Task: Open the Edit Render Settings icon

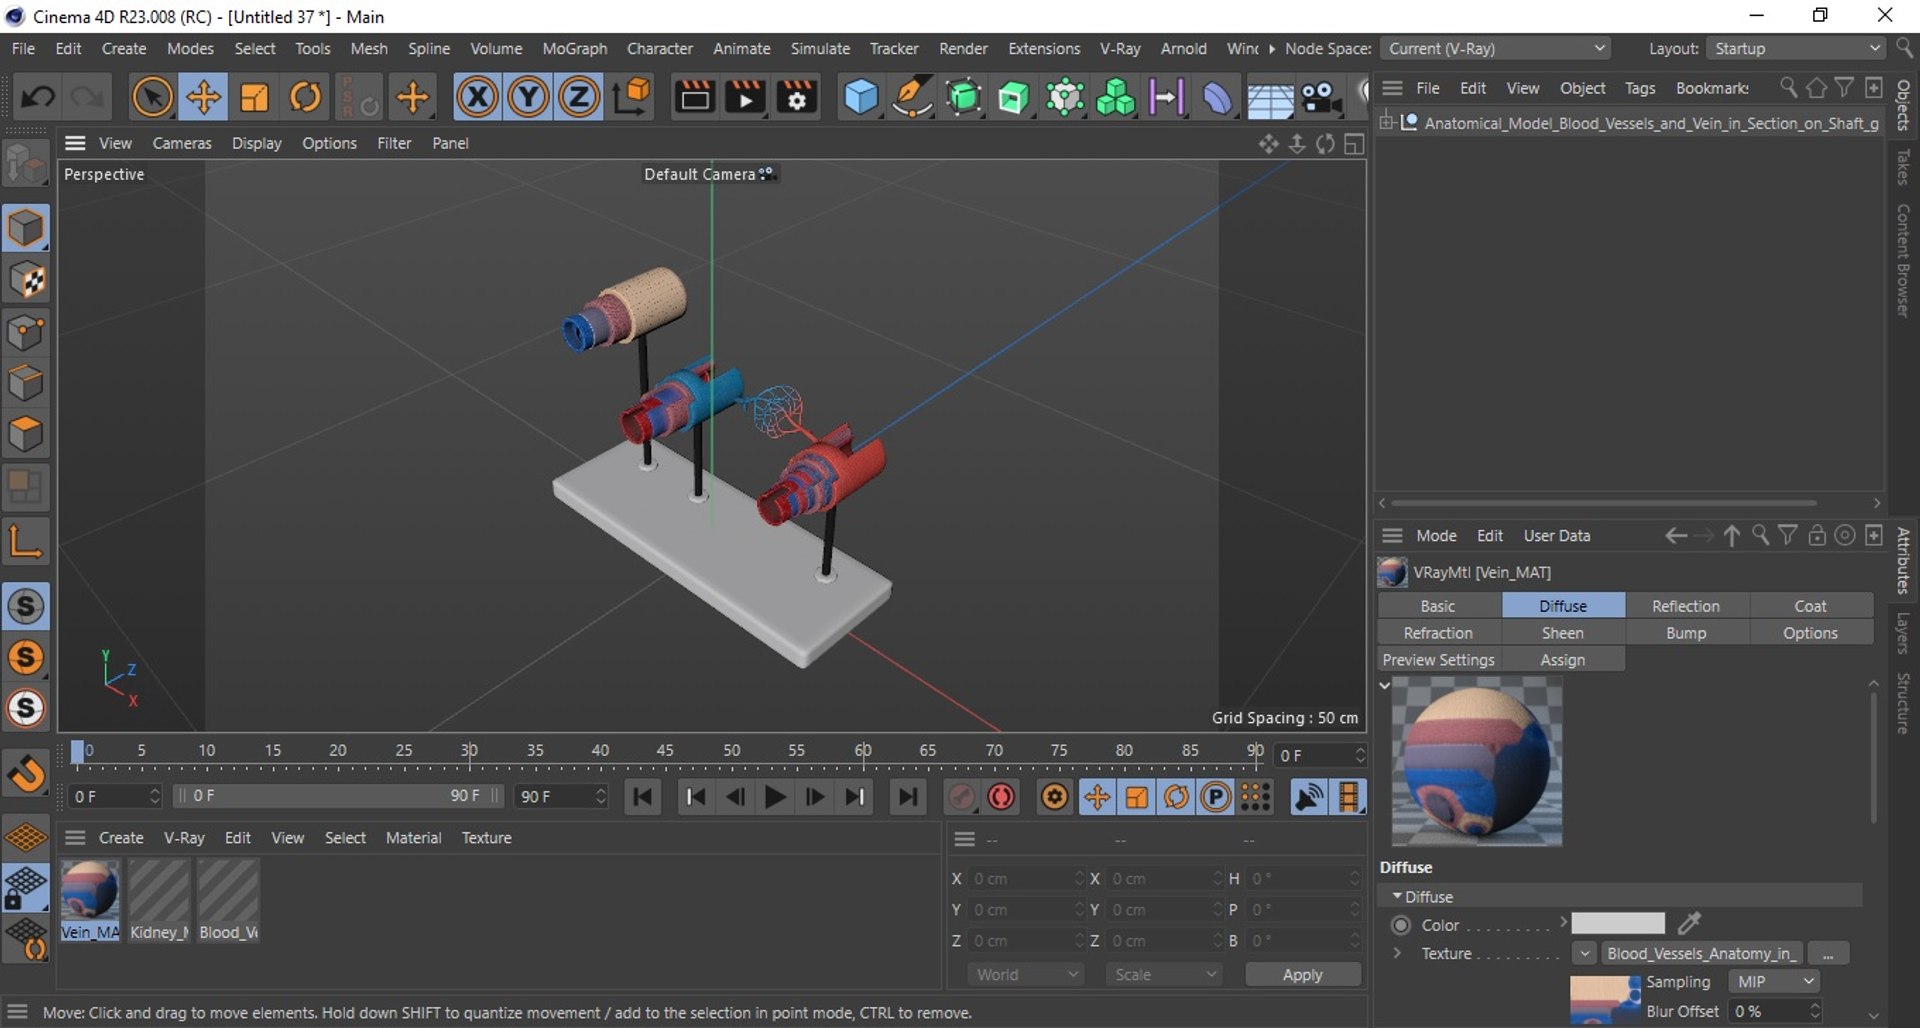Action: [797, 97]
